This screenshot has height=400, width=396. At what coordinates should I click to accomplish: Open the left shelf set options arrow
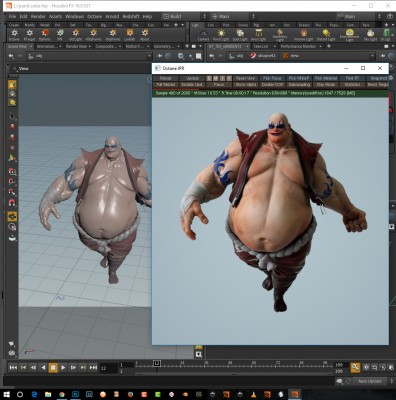[182, 25]
